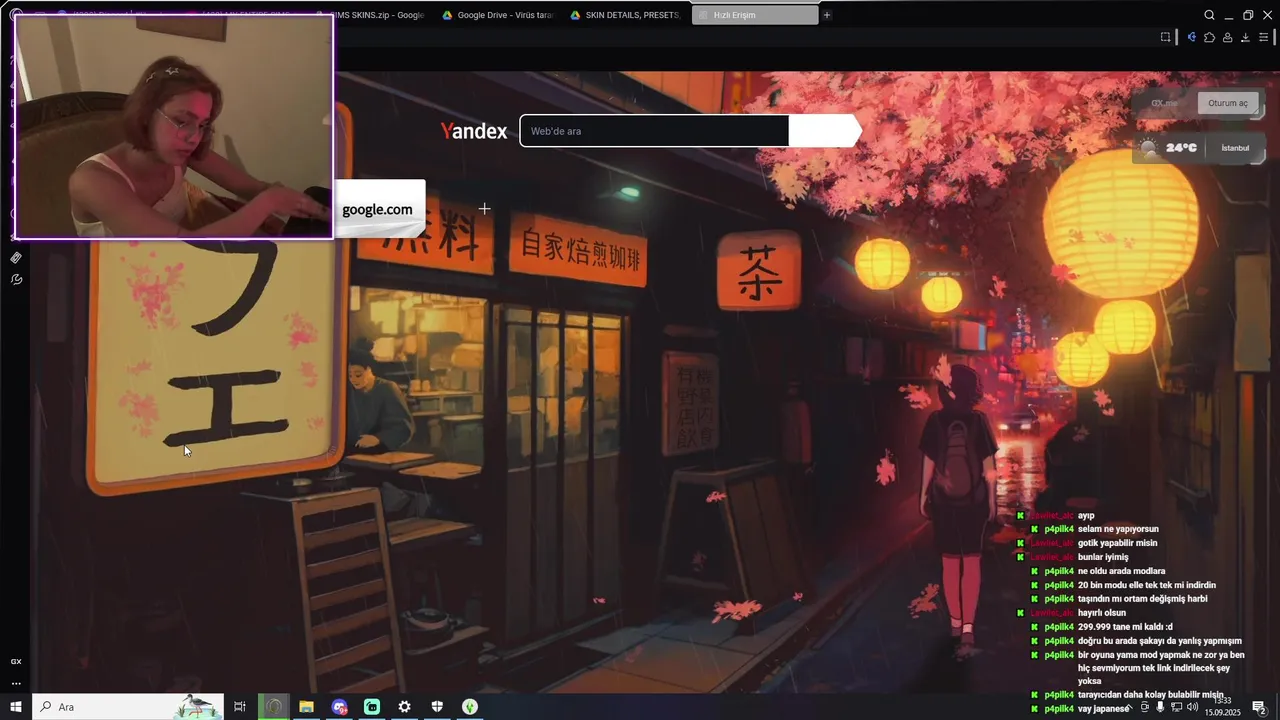
Task: Open File Explorer from the taskbar
Action: click(x=306, y=707)
